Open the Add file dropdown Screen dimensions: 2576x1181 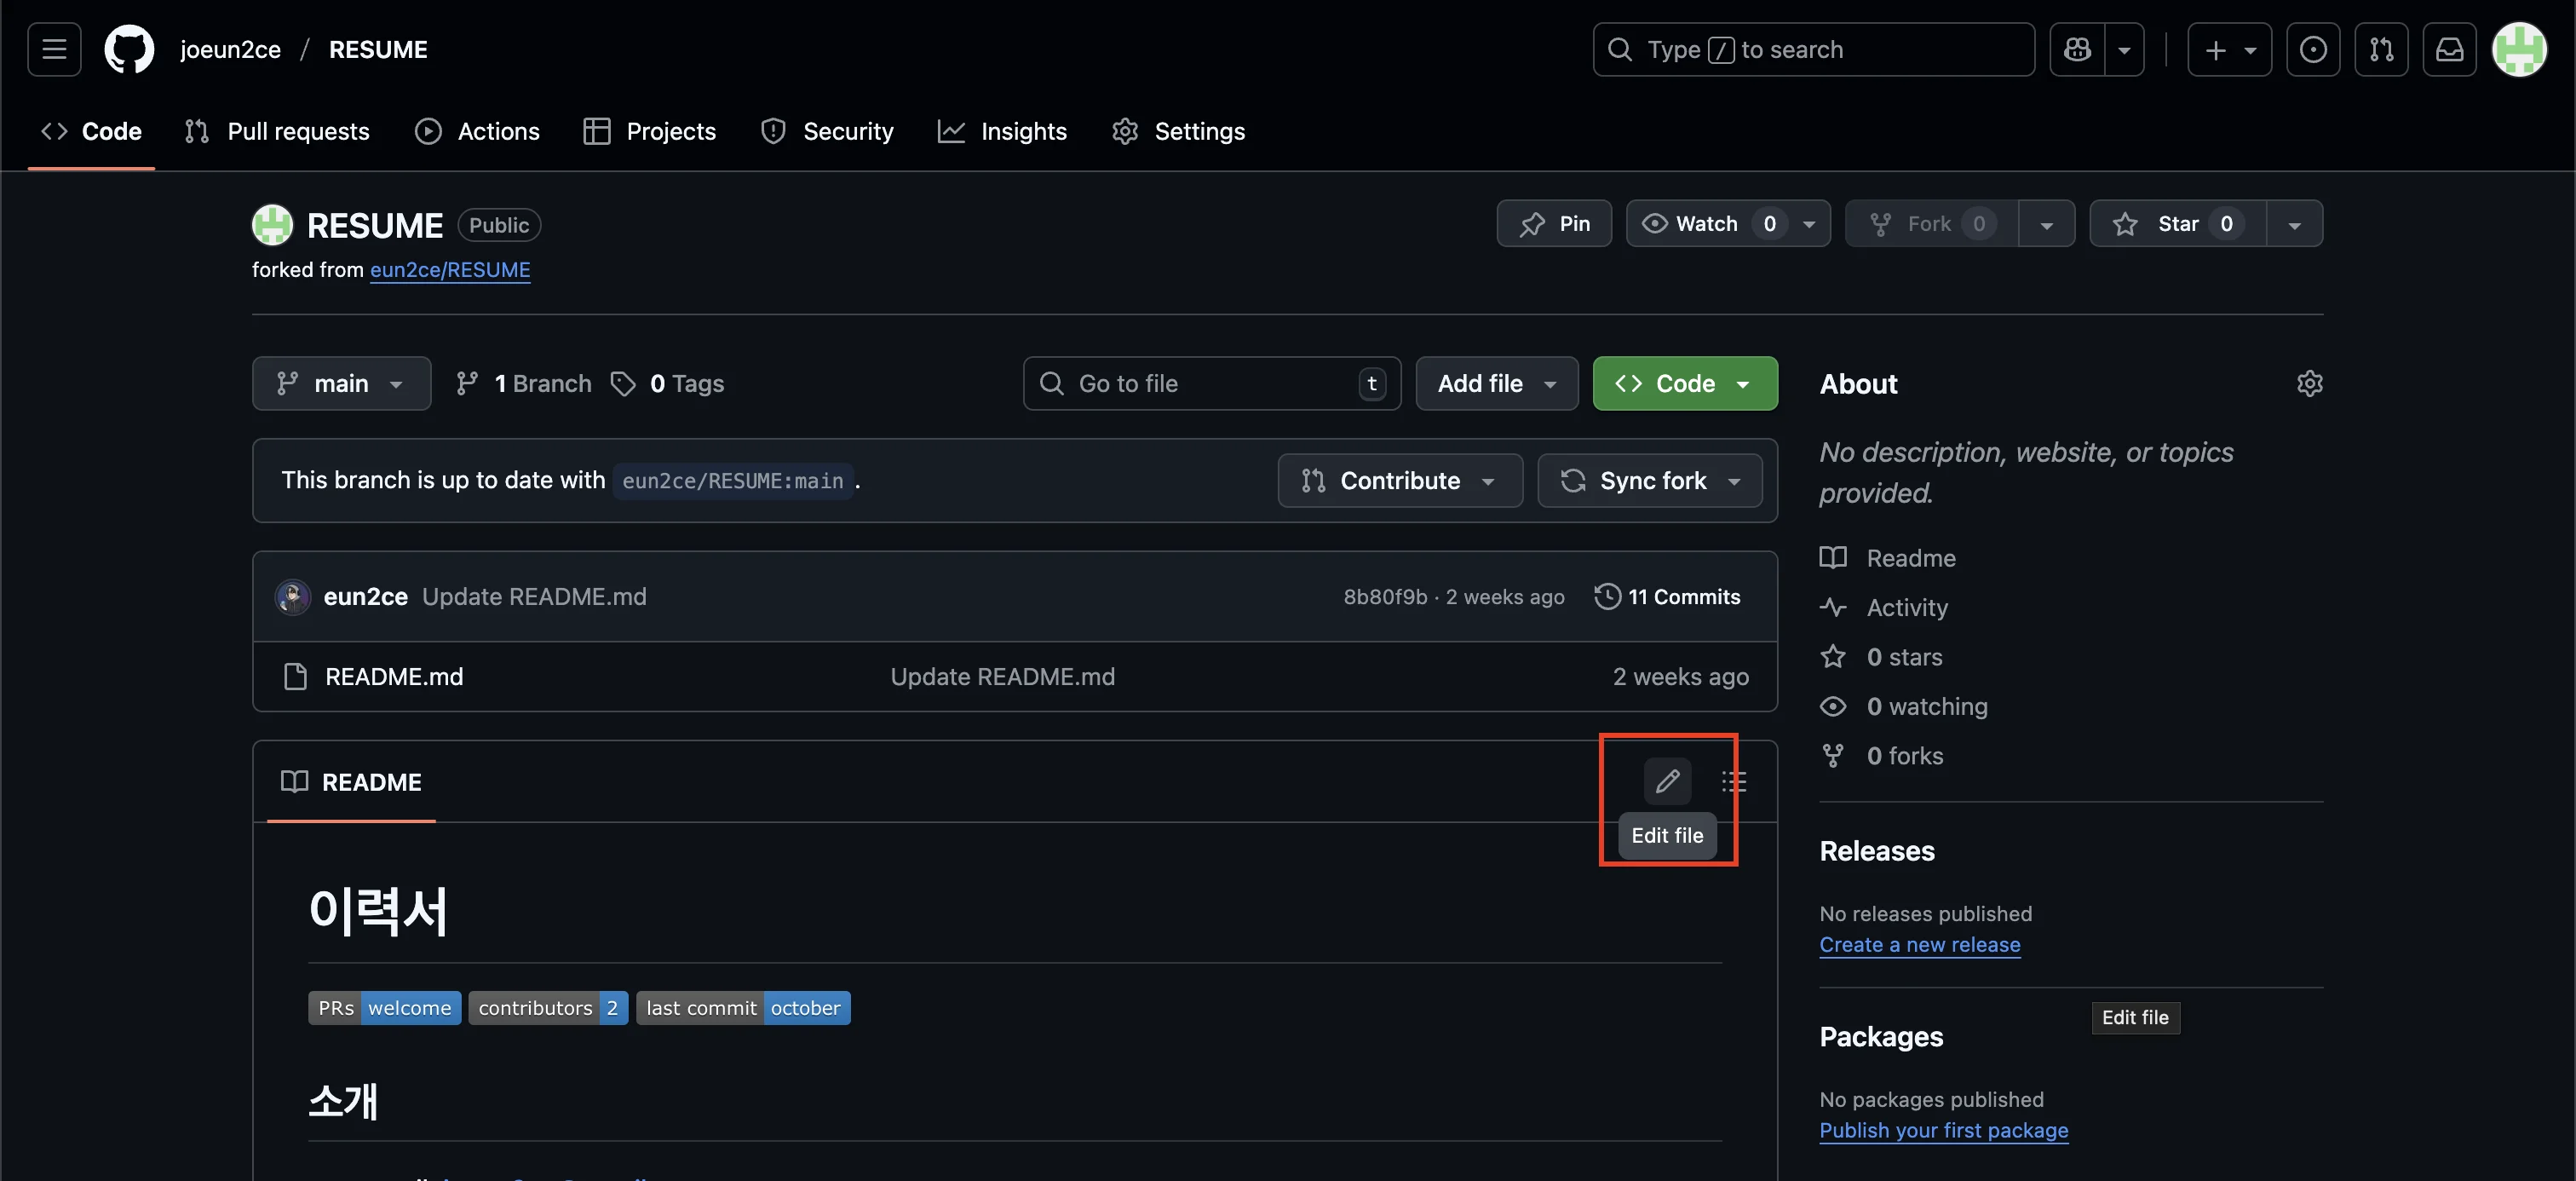coord(1496,384)
